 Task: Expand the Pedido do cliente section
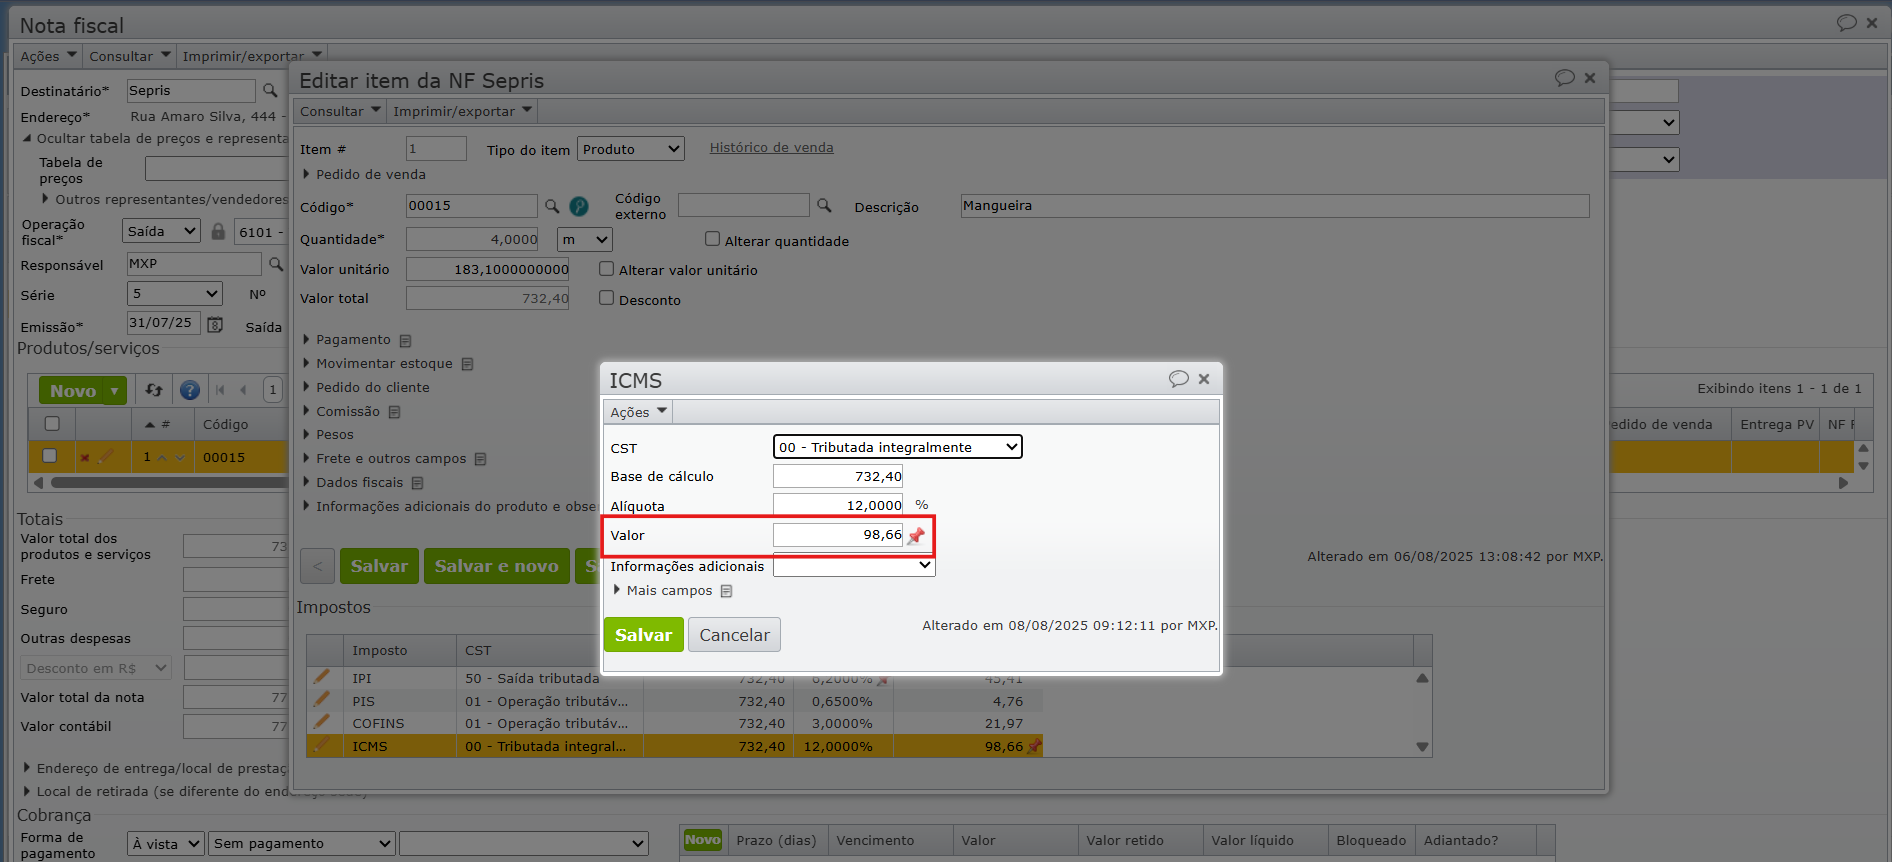pyautogui.click(x=306, y=387)
